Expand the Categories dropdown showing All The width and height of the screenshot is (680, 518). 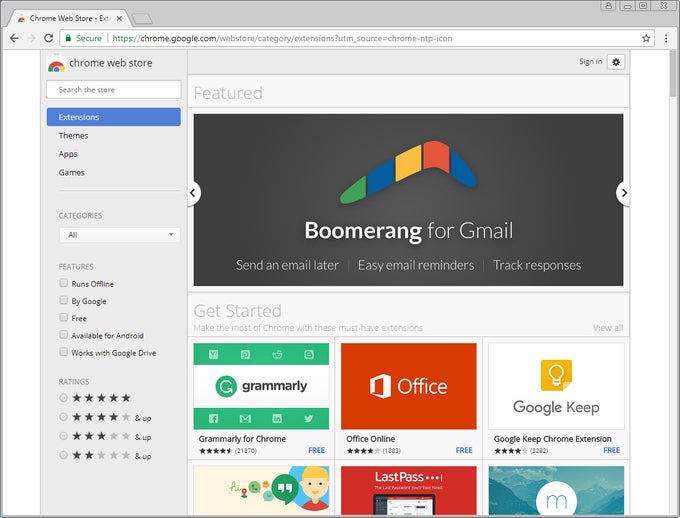point(119,235)
